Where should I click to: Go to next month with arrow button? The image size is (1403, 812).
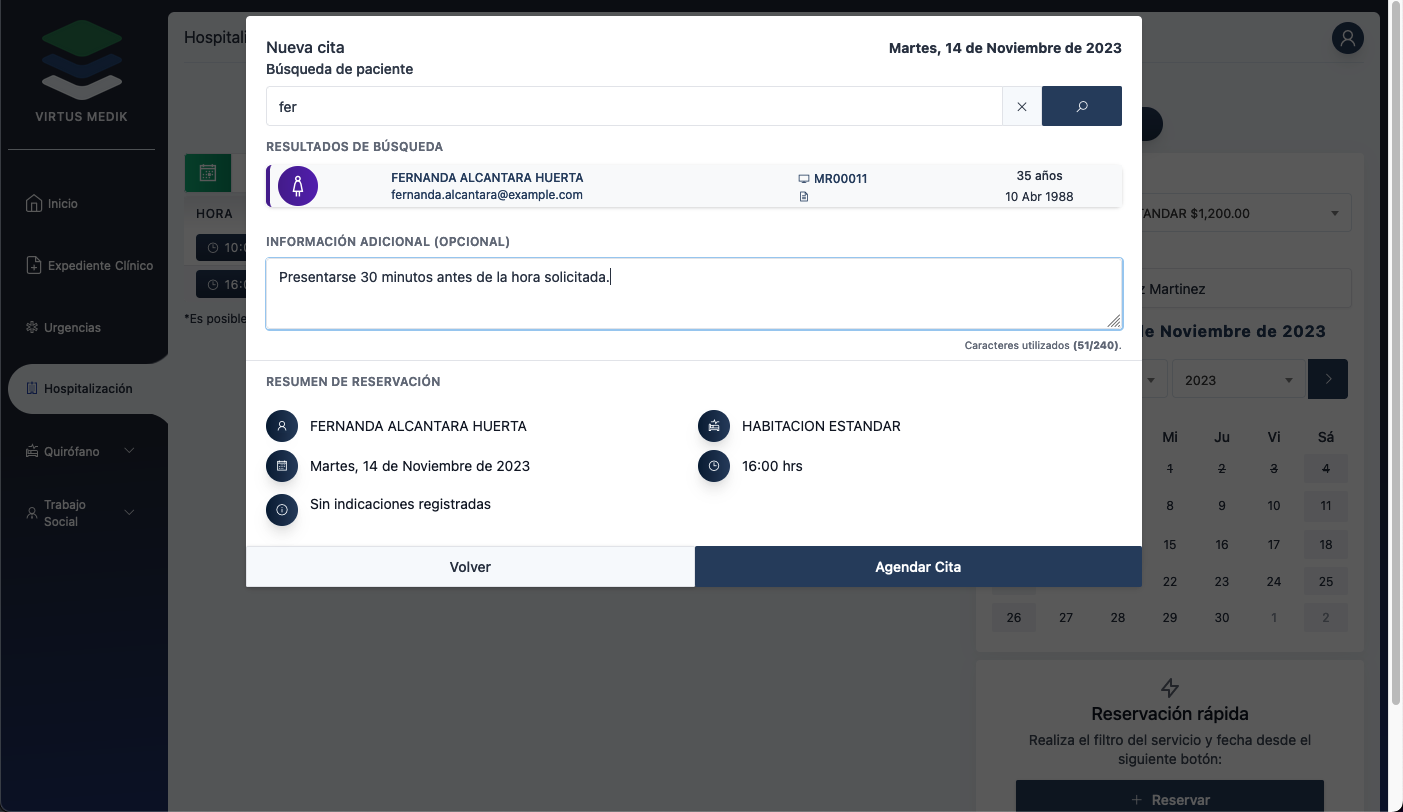(x=1328, y=379)
